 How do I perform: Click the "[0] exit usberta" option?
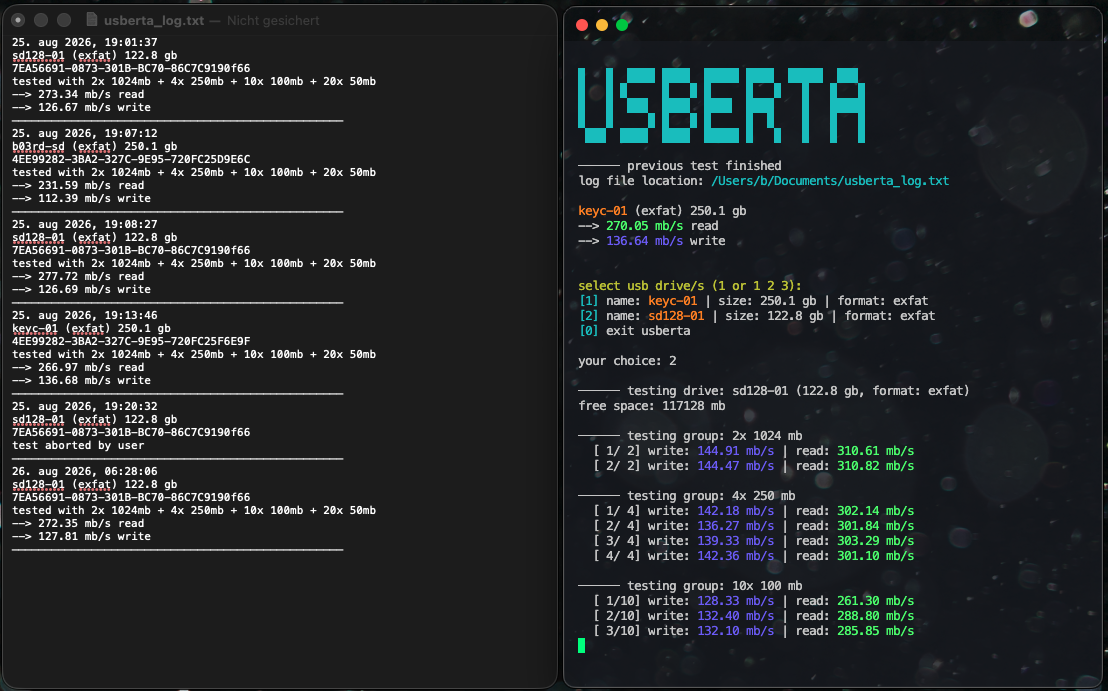(635, 331)
